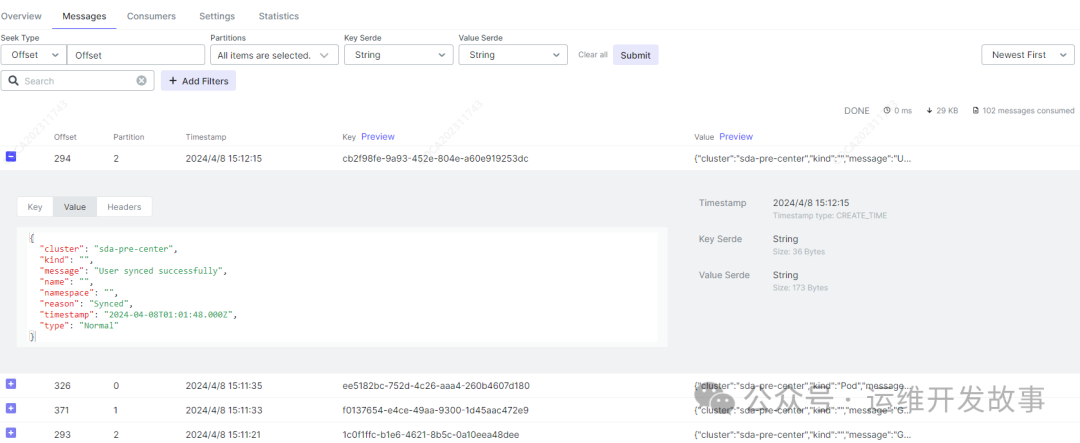Click timestamp 2024/4/8 15:11:21 in the table
The image size is (1080, 443).
(223, 435)
